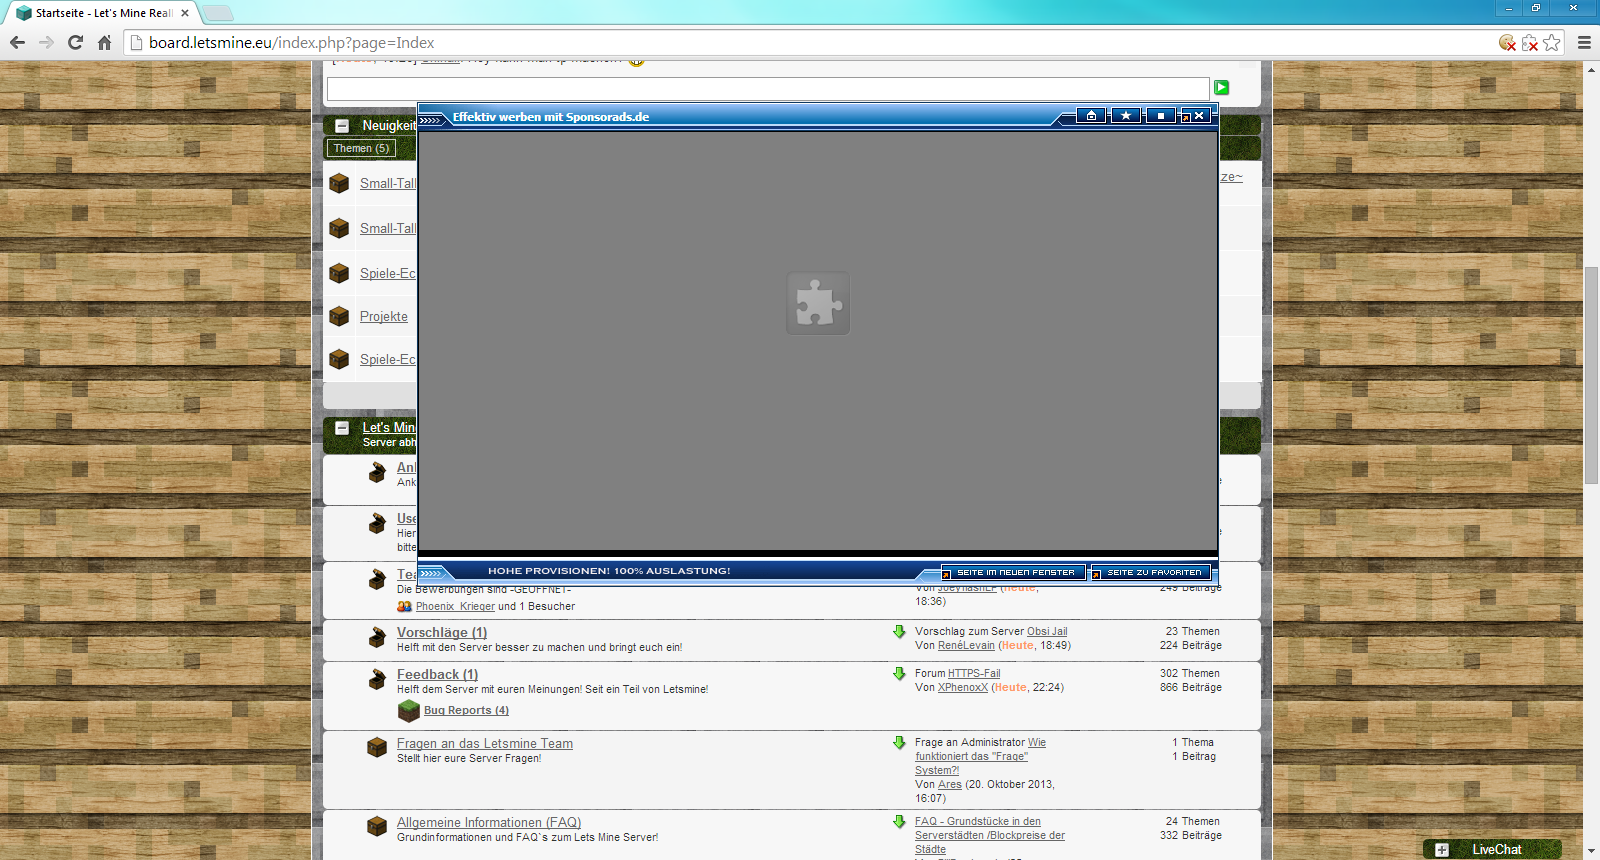1600x860 pixels.
Task: Click the blocked cookies icon in address bar
Action: [x=1507, y=42]
